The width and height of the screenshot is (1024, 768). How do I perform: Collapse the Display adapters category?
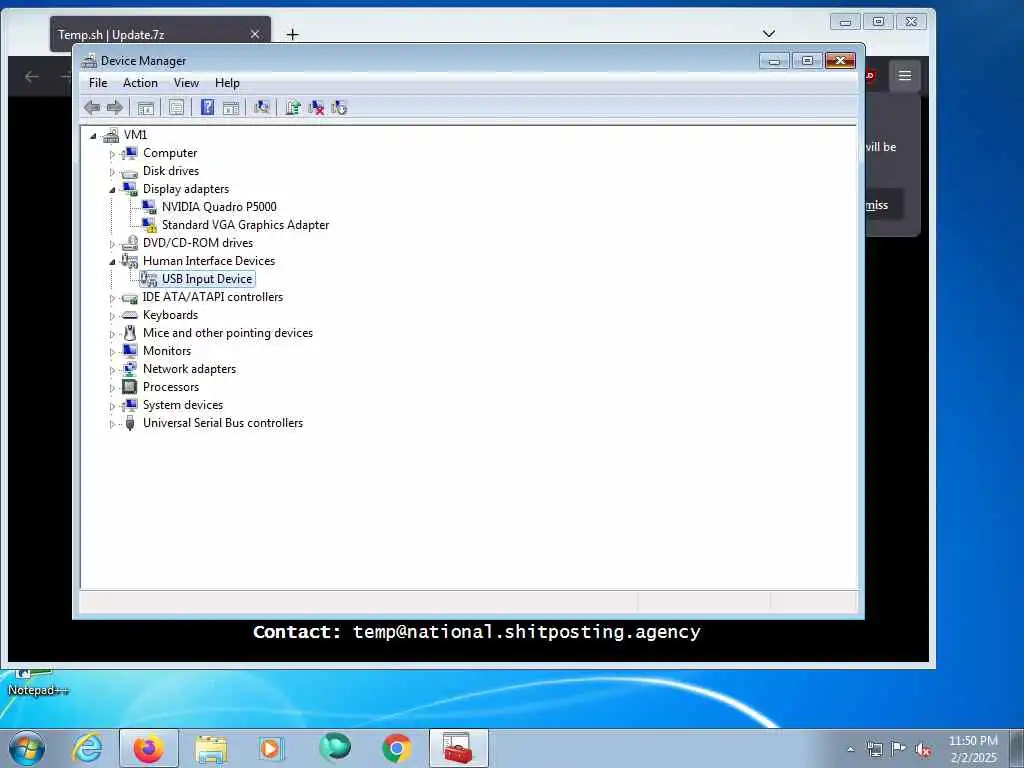112,190
